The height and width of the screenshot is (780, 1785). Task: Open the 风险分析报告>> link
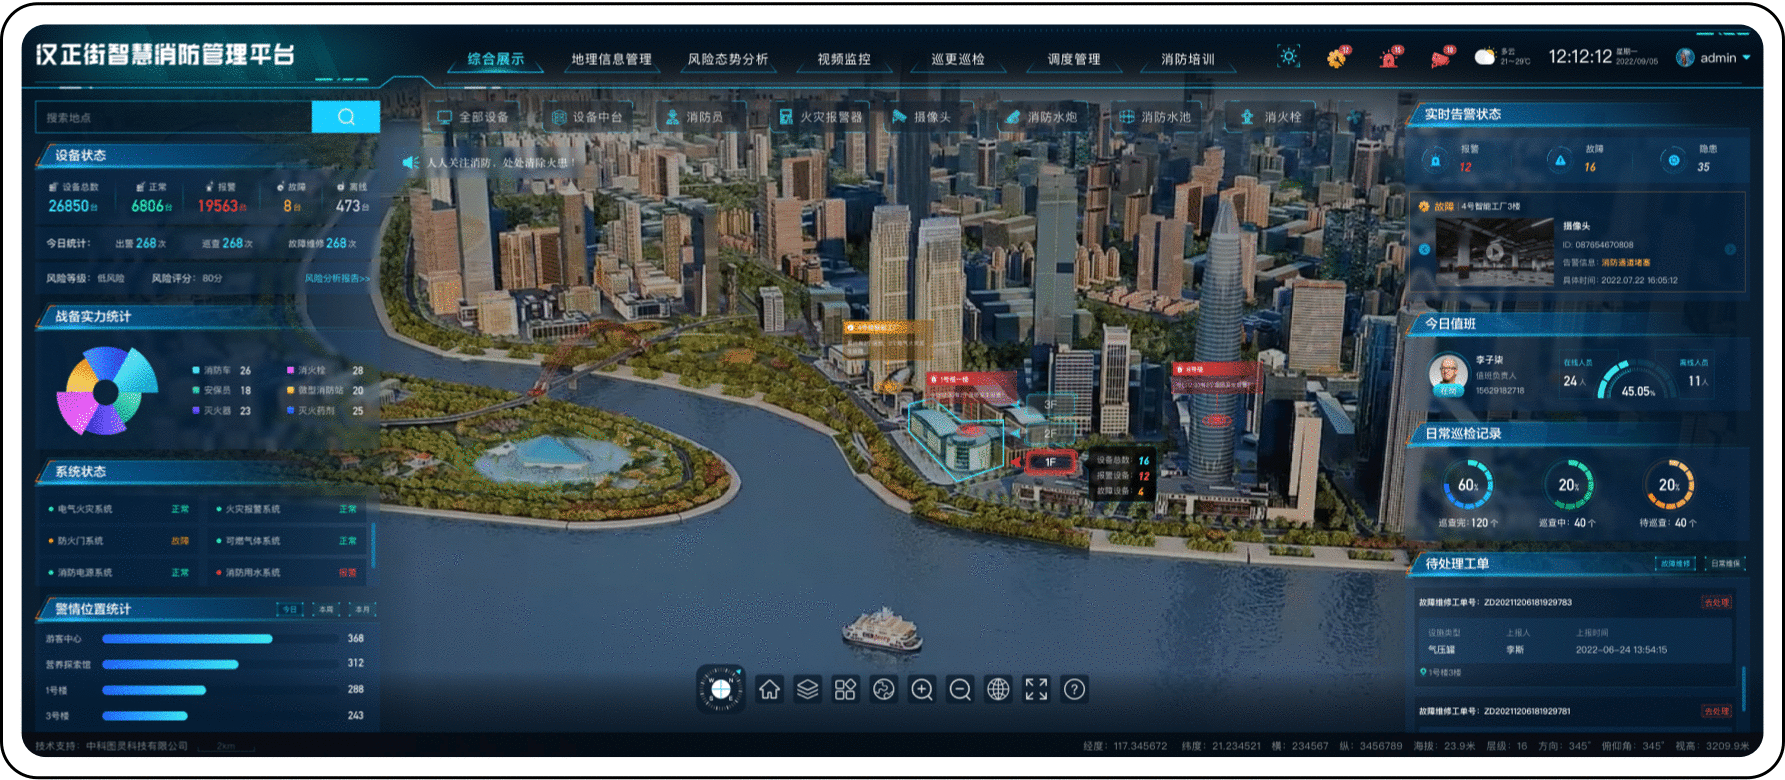(337, 278)
